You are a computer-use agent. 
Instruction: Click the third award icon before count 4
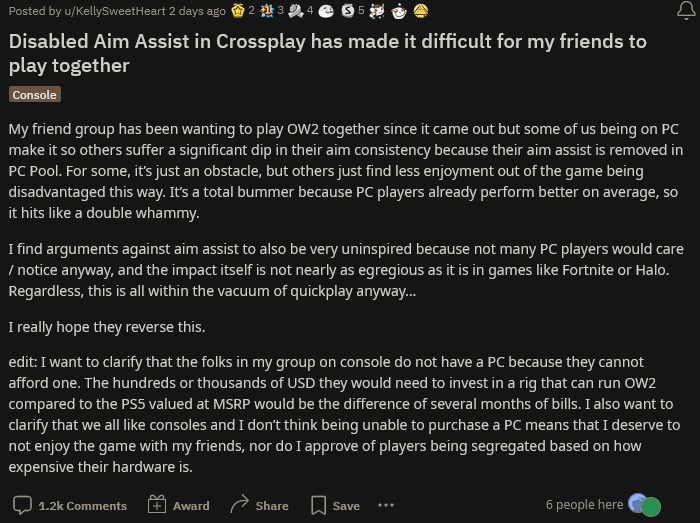coord(295,11)
